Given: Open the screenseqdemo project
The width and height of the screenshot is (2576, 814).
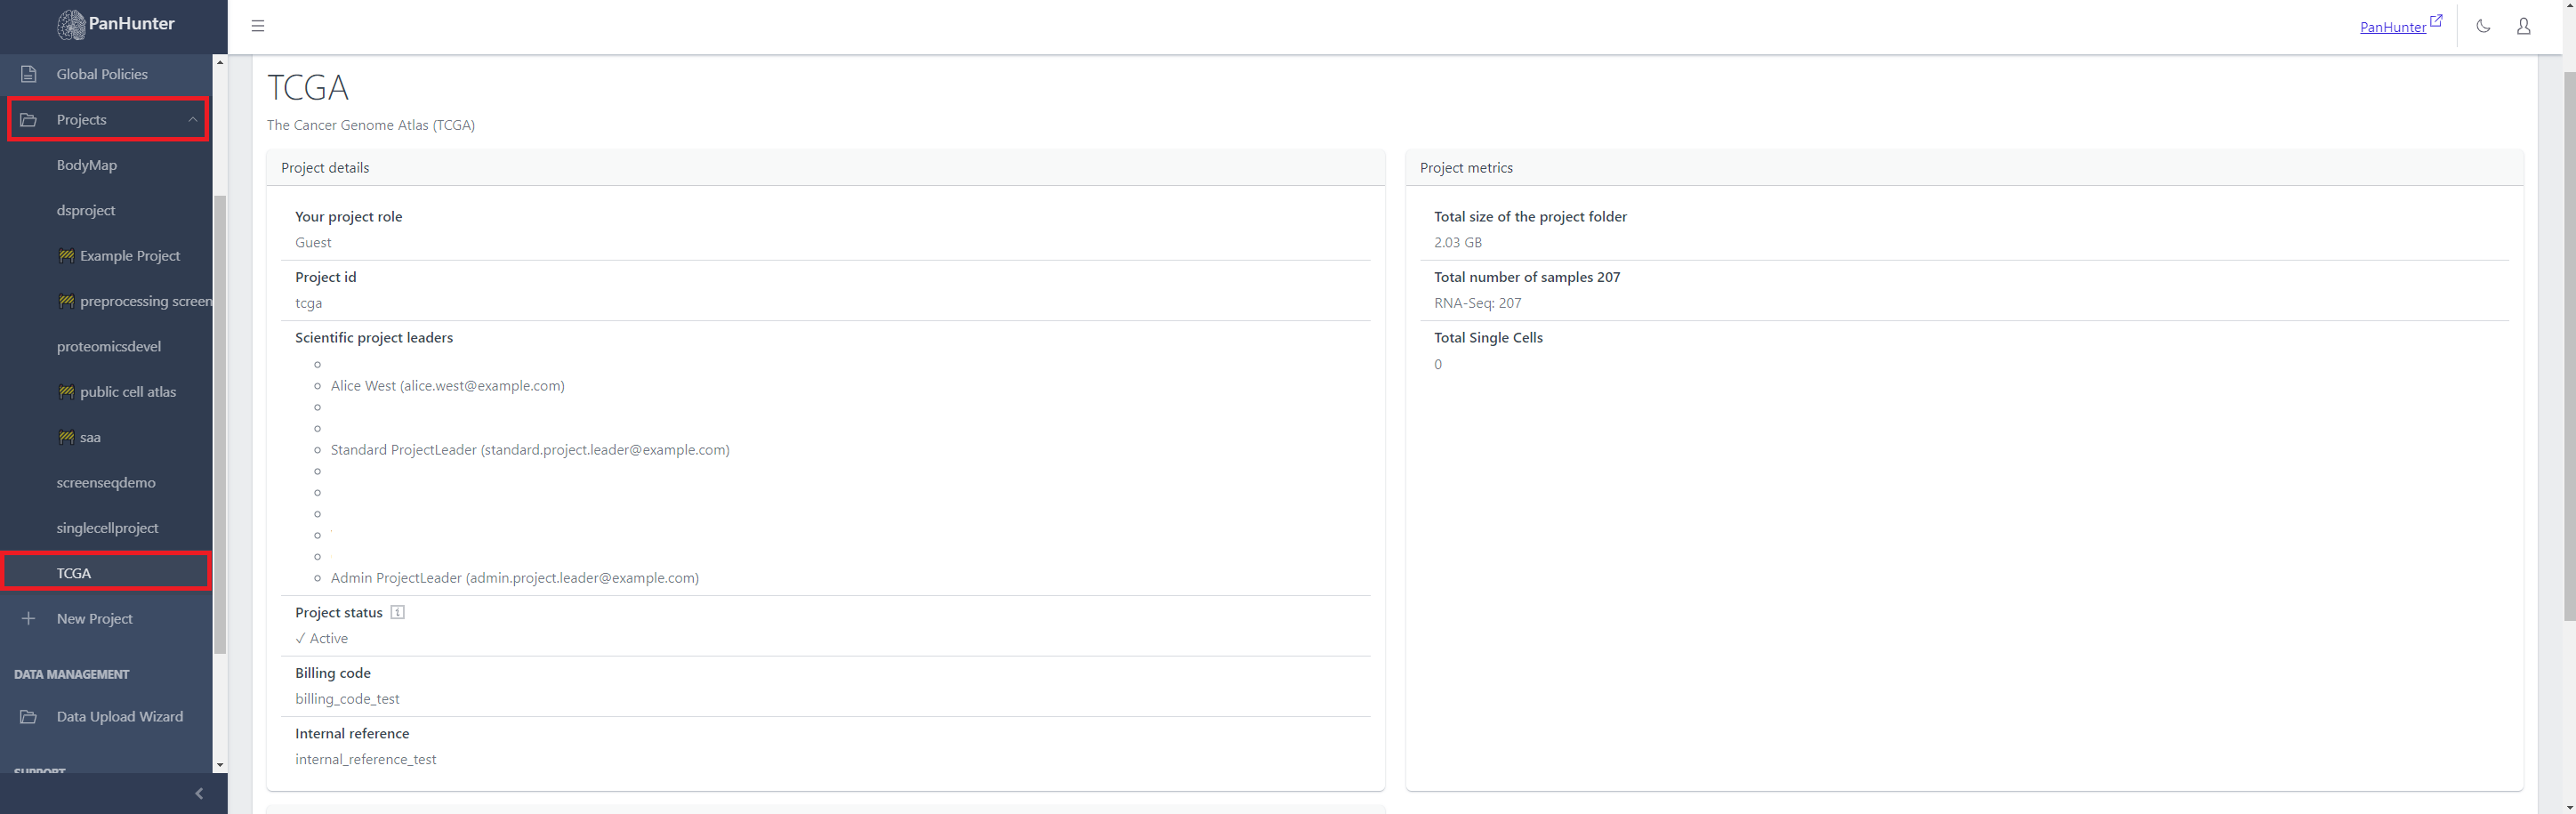Looking at the screenshot, I should [x=106, y=482].
